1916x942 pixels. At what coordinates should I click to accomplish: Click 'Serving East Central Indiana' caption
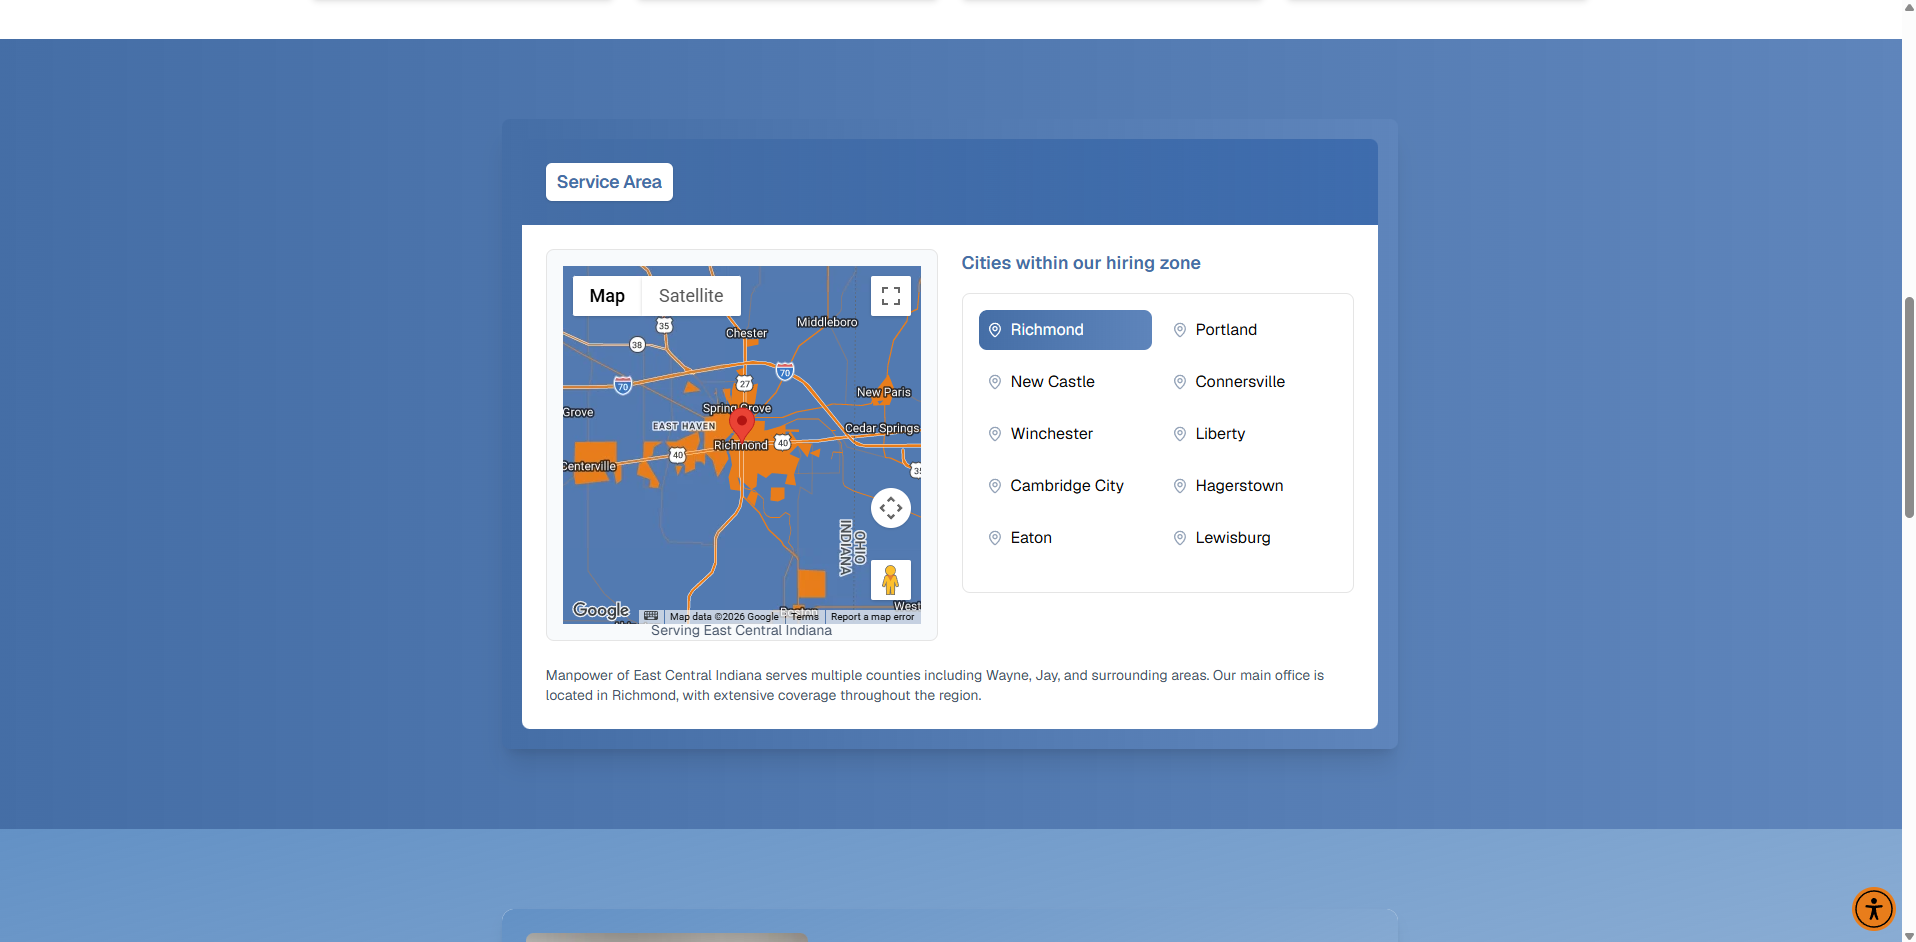(741, 630)
